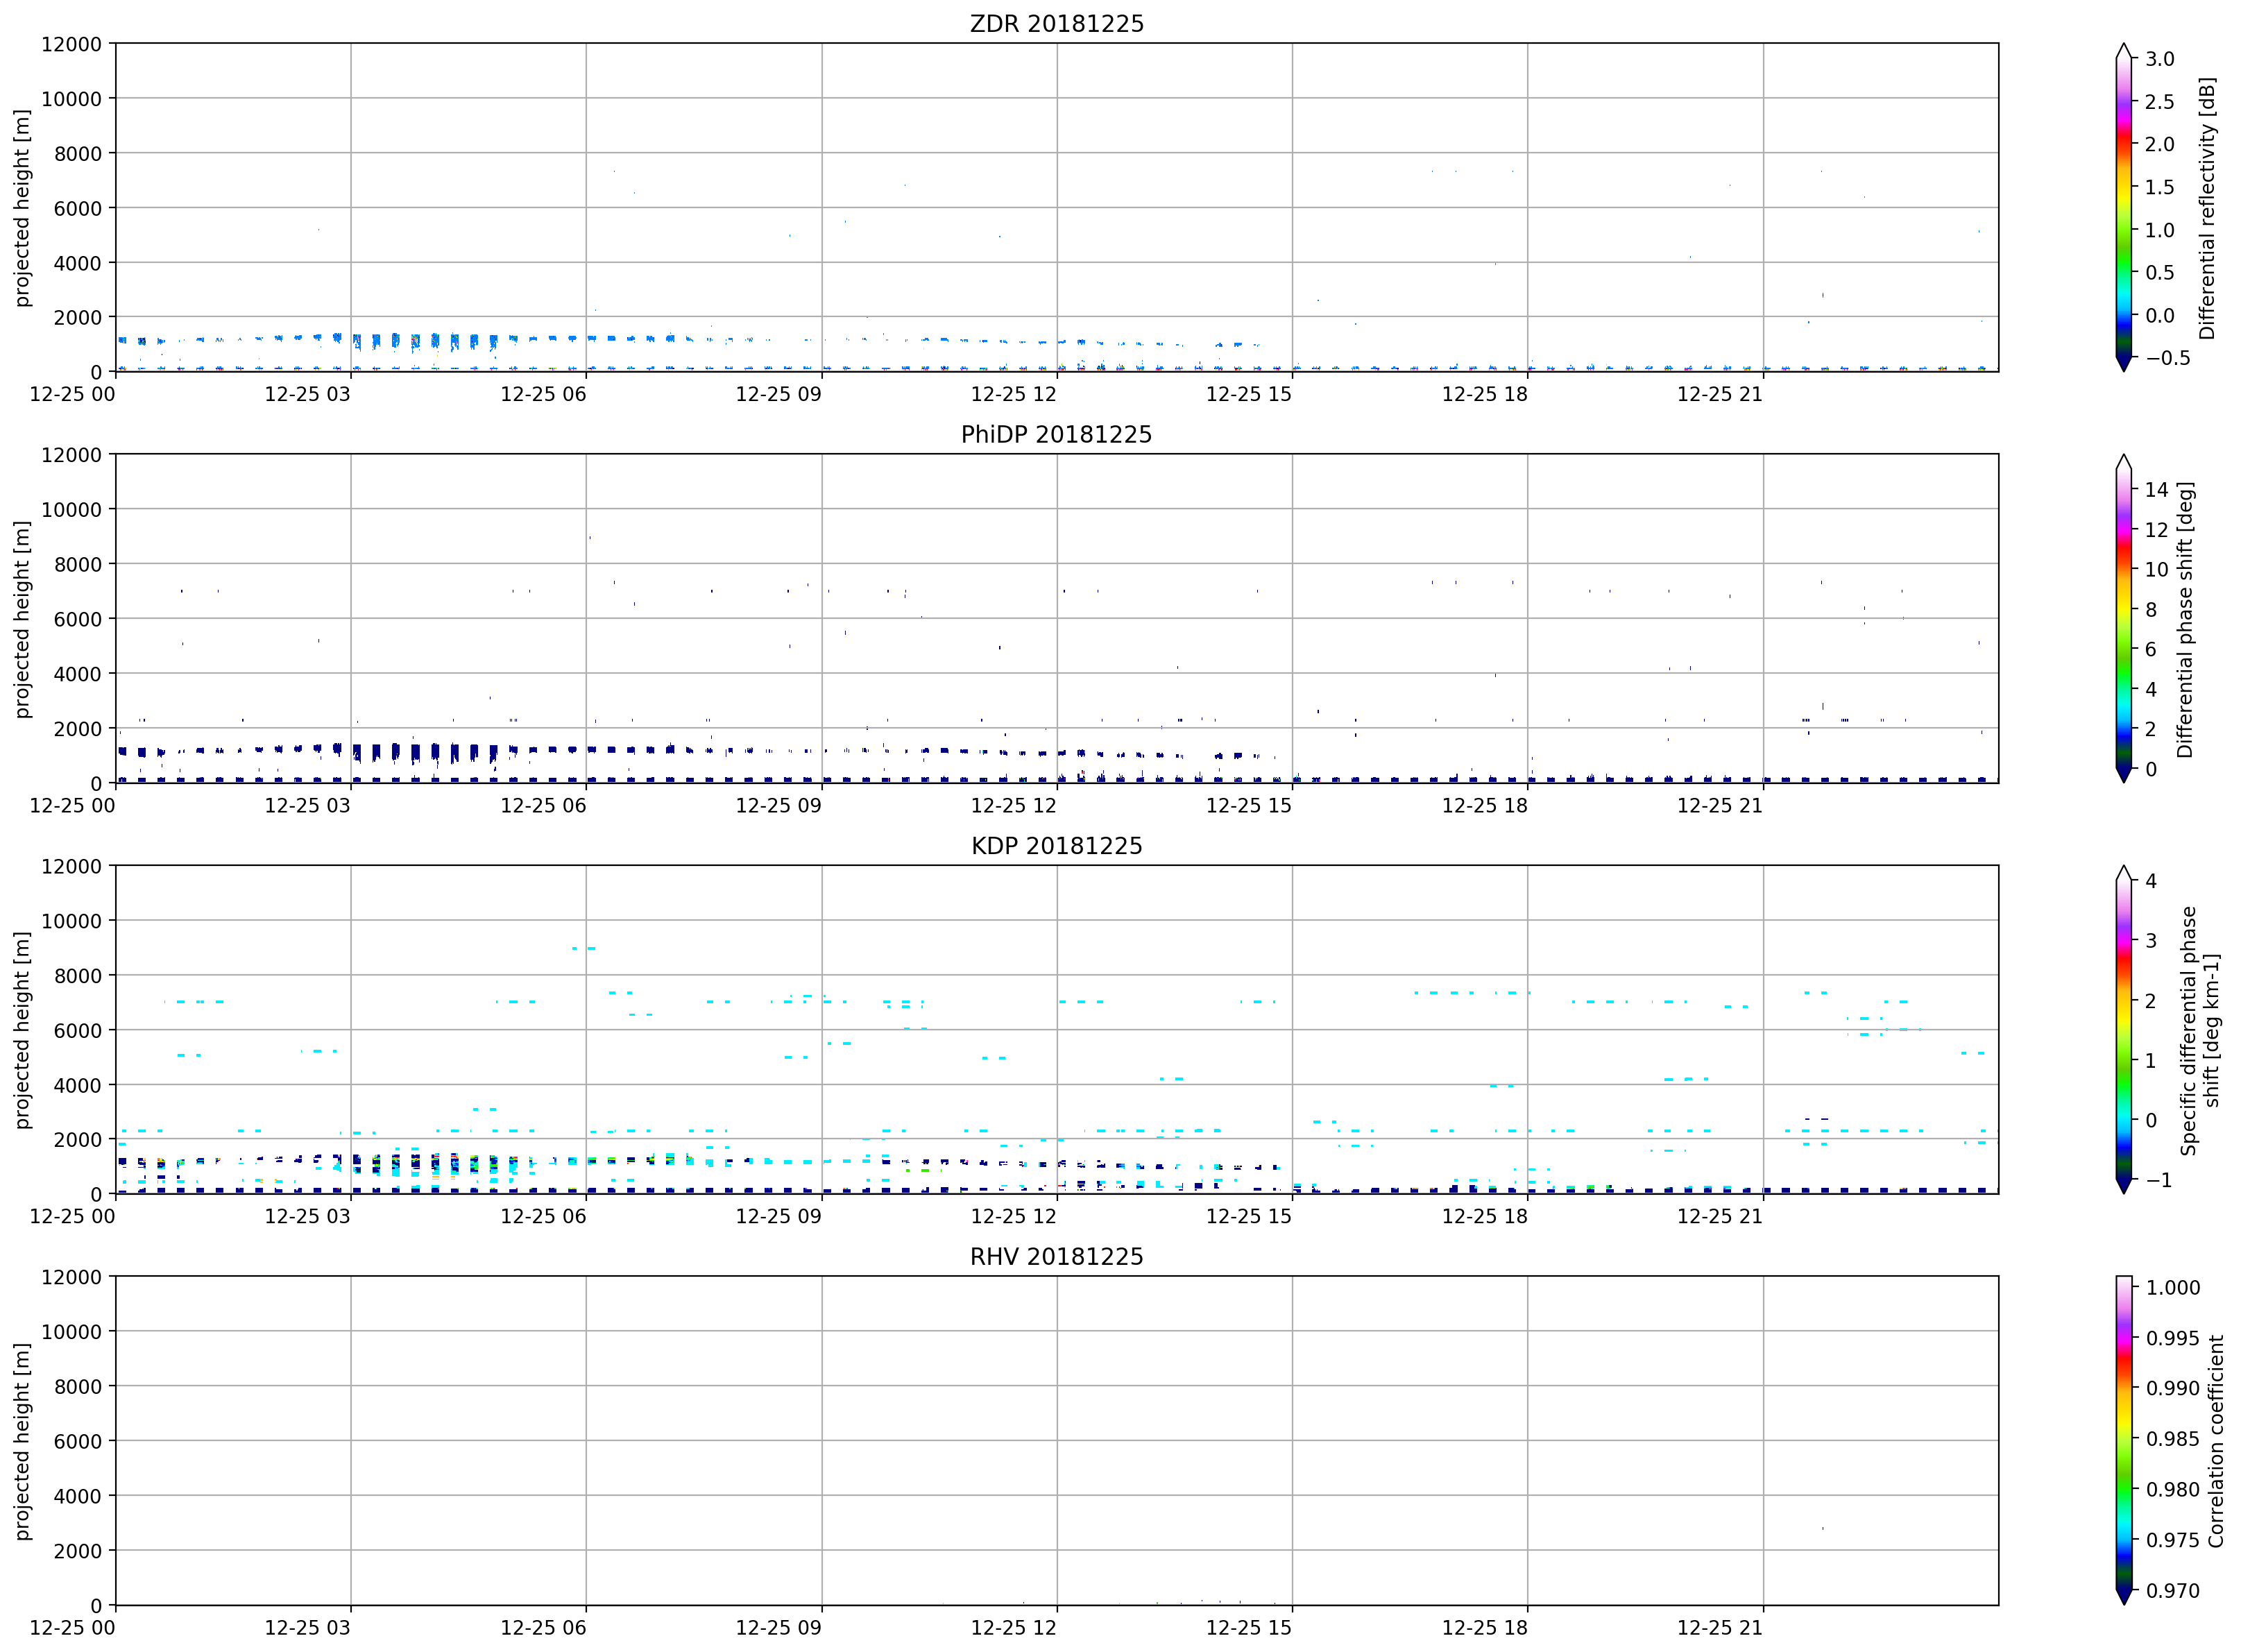The image size is (2241, 1652).
Task: Click the KDP colorbar upper arrow above 4
Action: tap(2123, 873)
